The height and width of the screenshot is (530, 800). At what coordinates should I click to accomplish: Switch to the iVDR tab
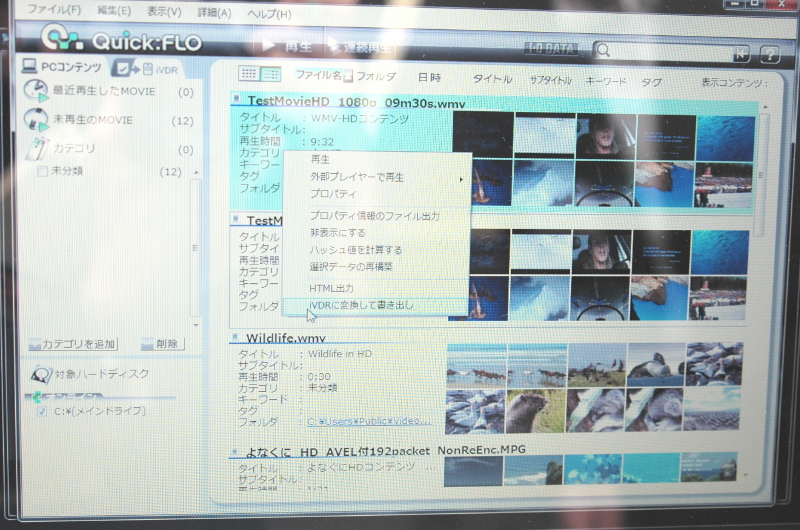point(160,69)
